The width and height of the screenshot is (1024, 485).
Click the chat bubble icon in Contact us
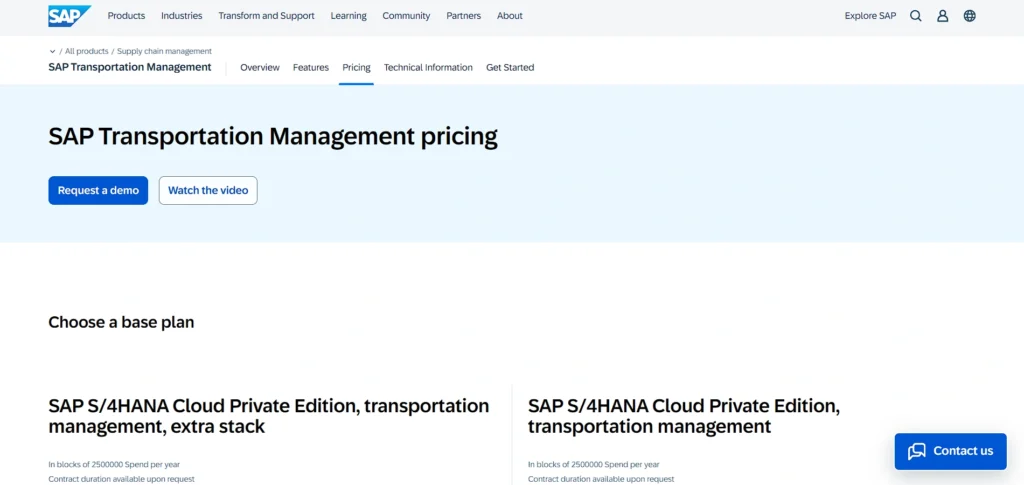(917, 451)
